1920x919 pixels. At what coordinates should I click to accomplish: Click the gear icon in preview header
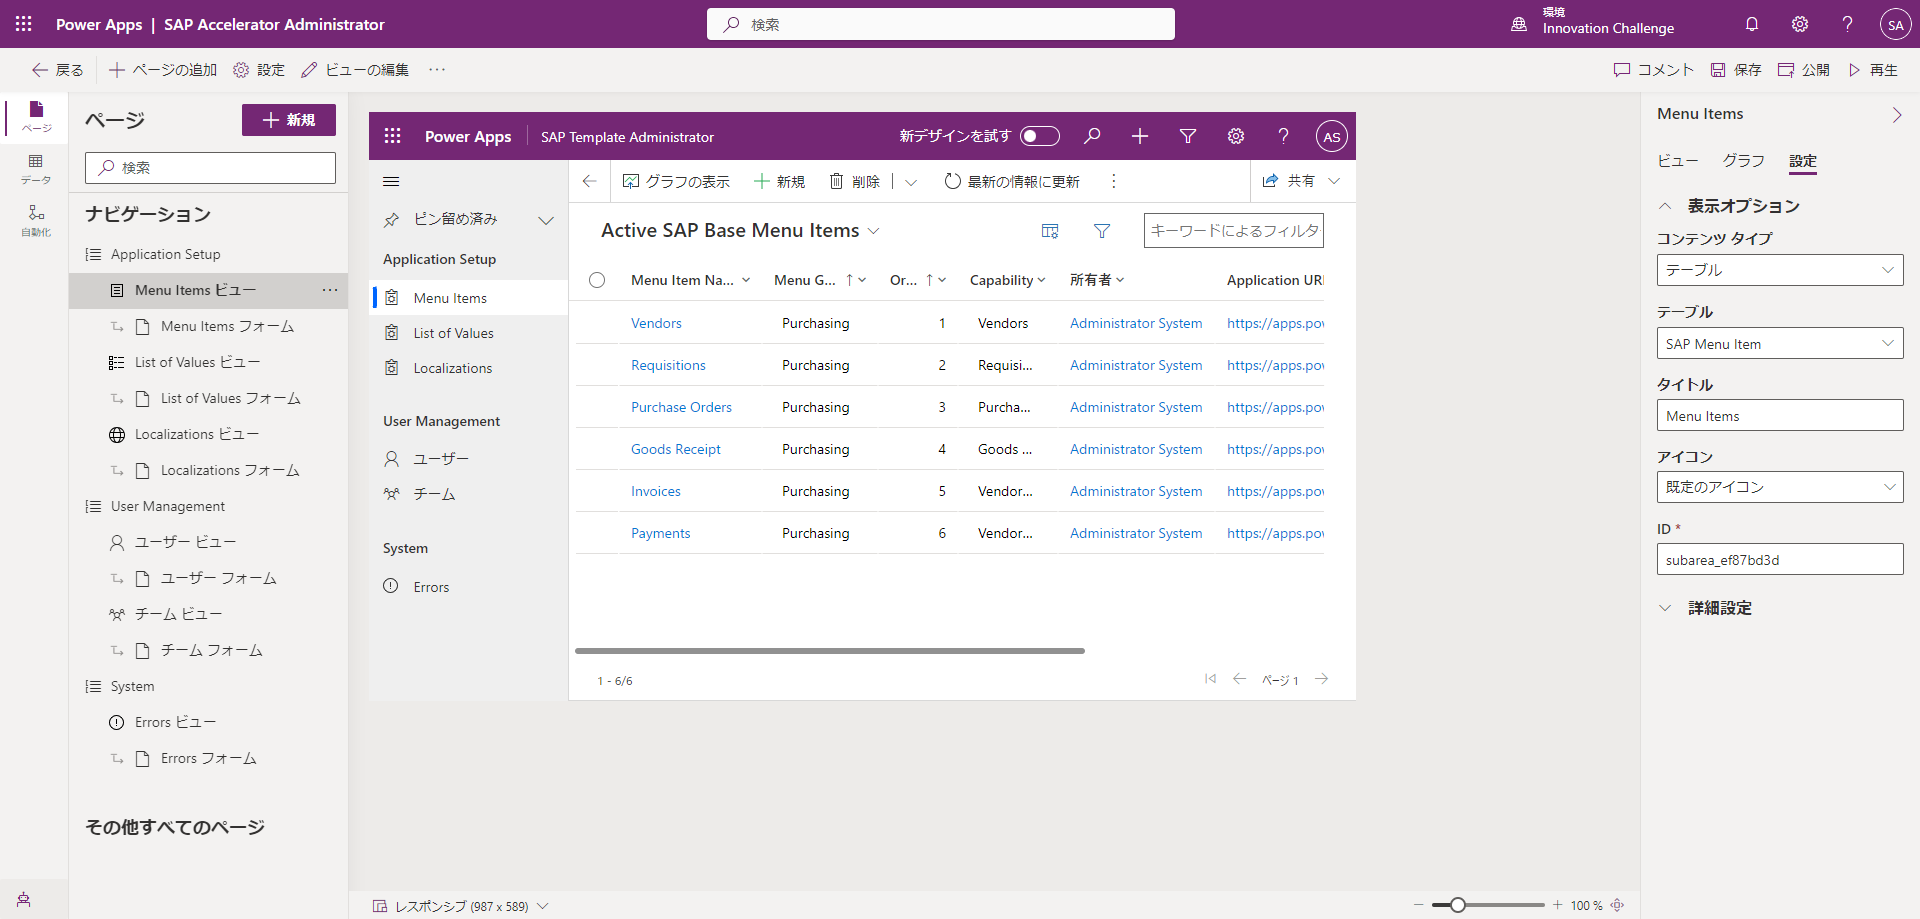pyautogui.click(x=1236, y=136)
